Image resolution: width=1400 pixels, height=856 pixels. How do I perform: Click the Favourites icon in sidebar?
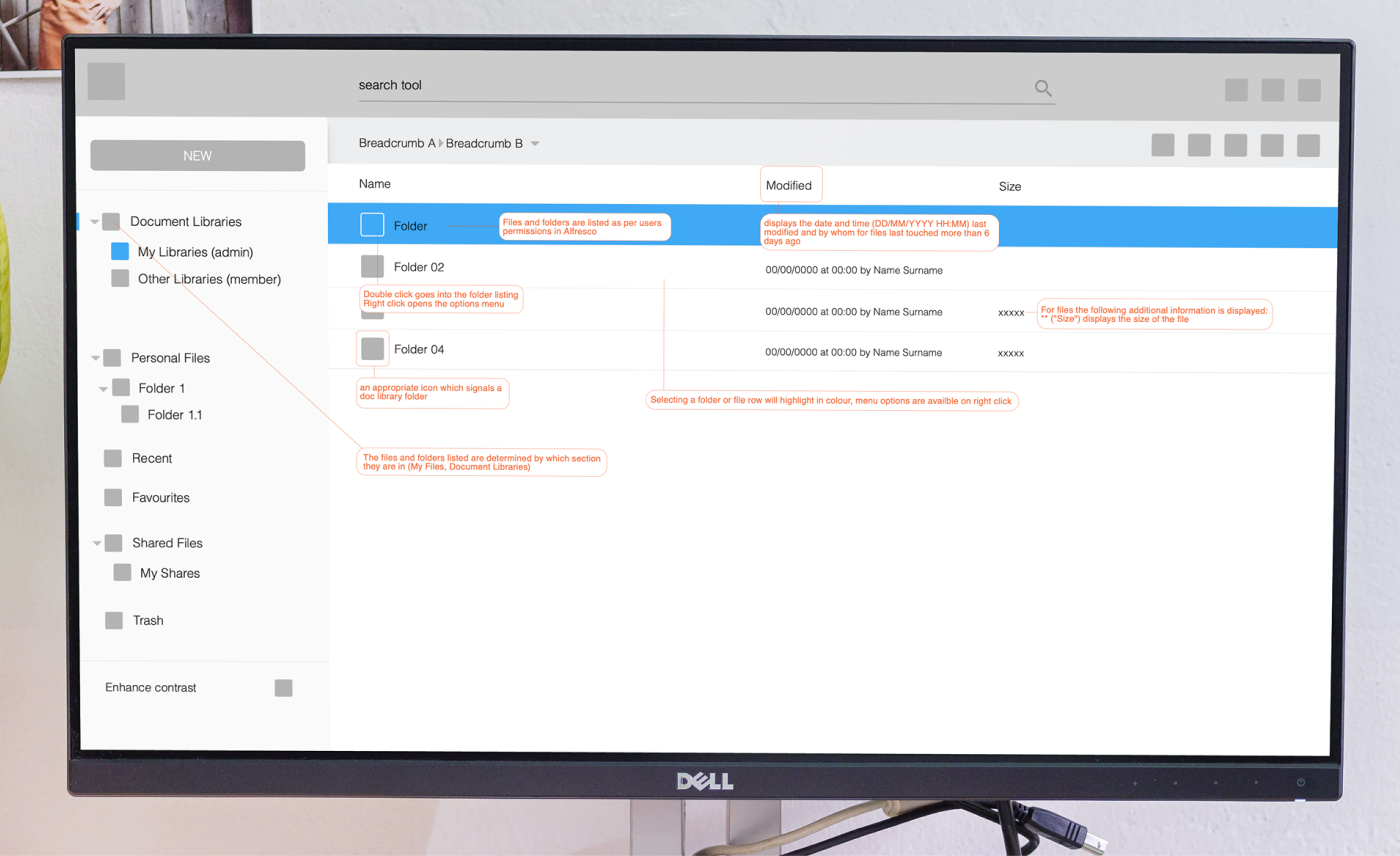(113, 497)
